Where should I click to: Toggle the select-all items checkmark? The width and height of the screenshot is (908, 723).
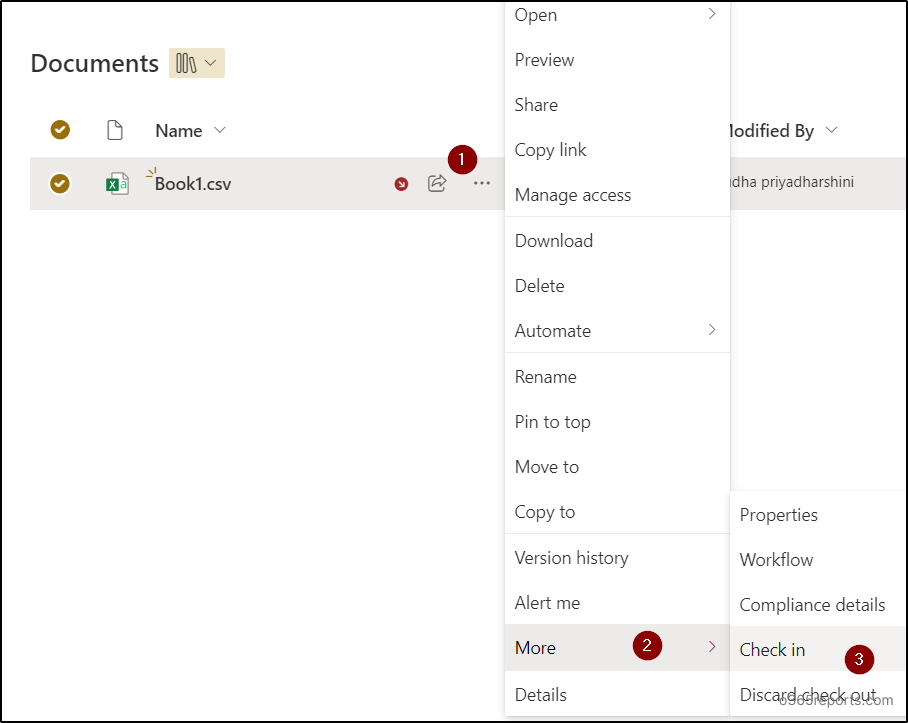pos(60,130)
